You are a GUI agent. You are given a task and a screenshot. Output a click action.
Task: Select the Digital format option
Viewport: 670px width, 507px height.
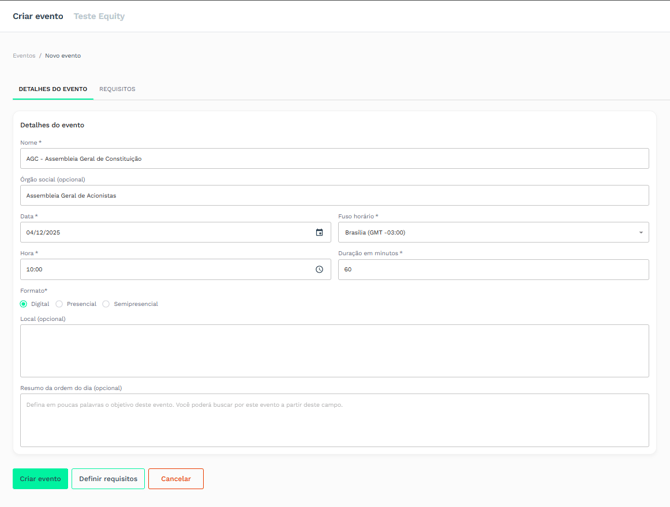click(x=24, y=304)
